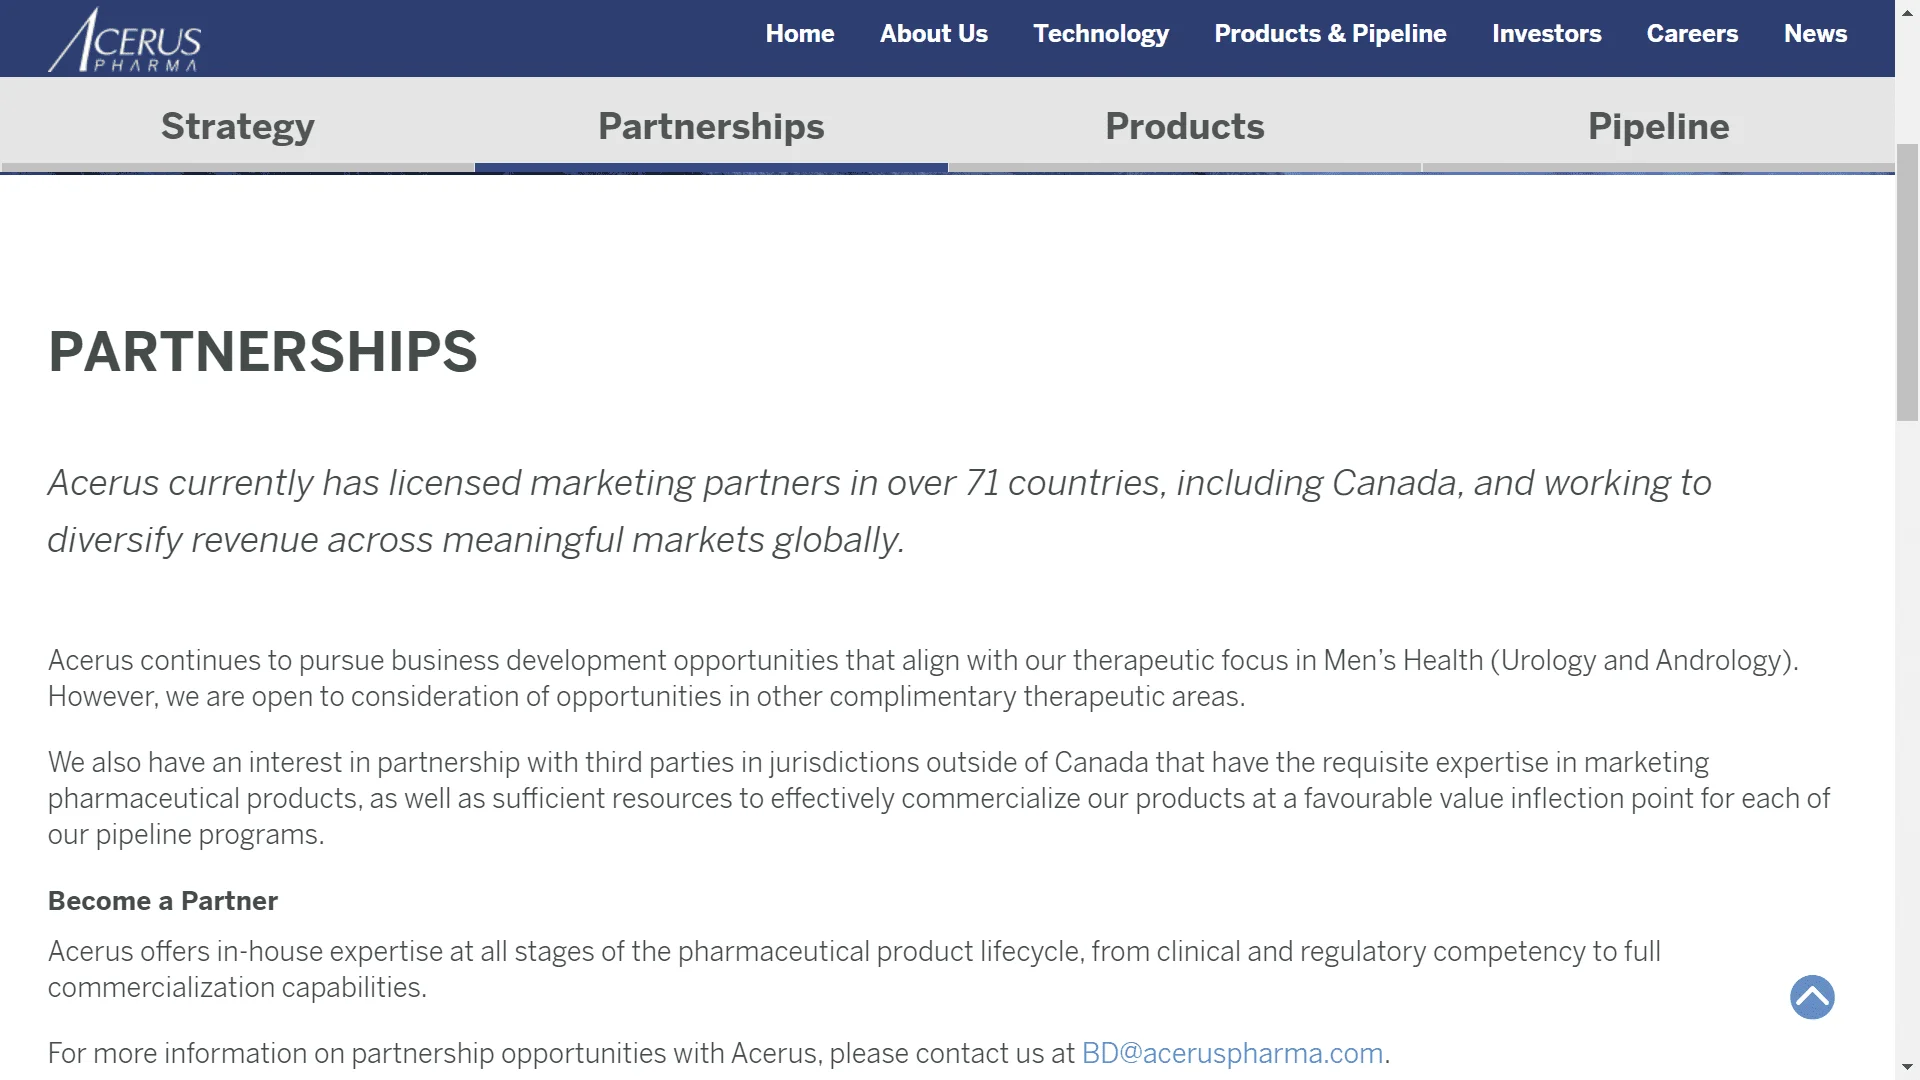
Task: Click the scrollbar down arrow
Action: coord(1907,1068)
